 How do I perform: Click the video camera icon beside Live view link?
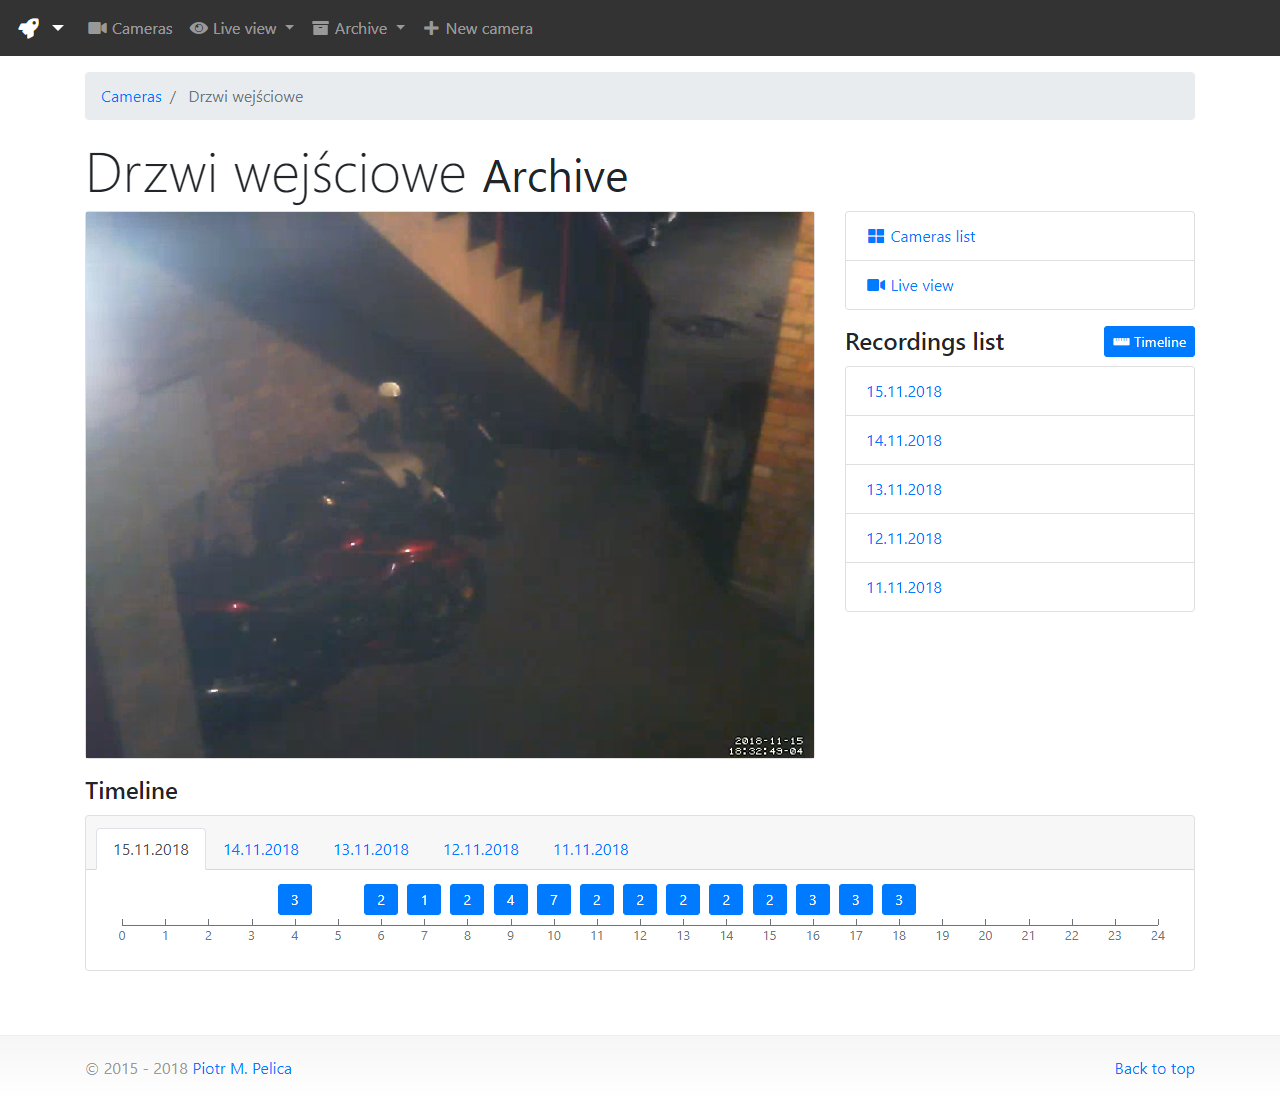pyautogui.click(x=876, y=285)
